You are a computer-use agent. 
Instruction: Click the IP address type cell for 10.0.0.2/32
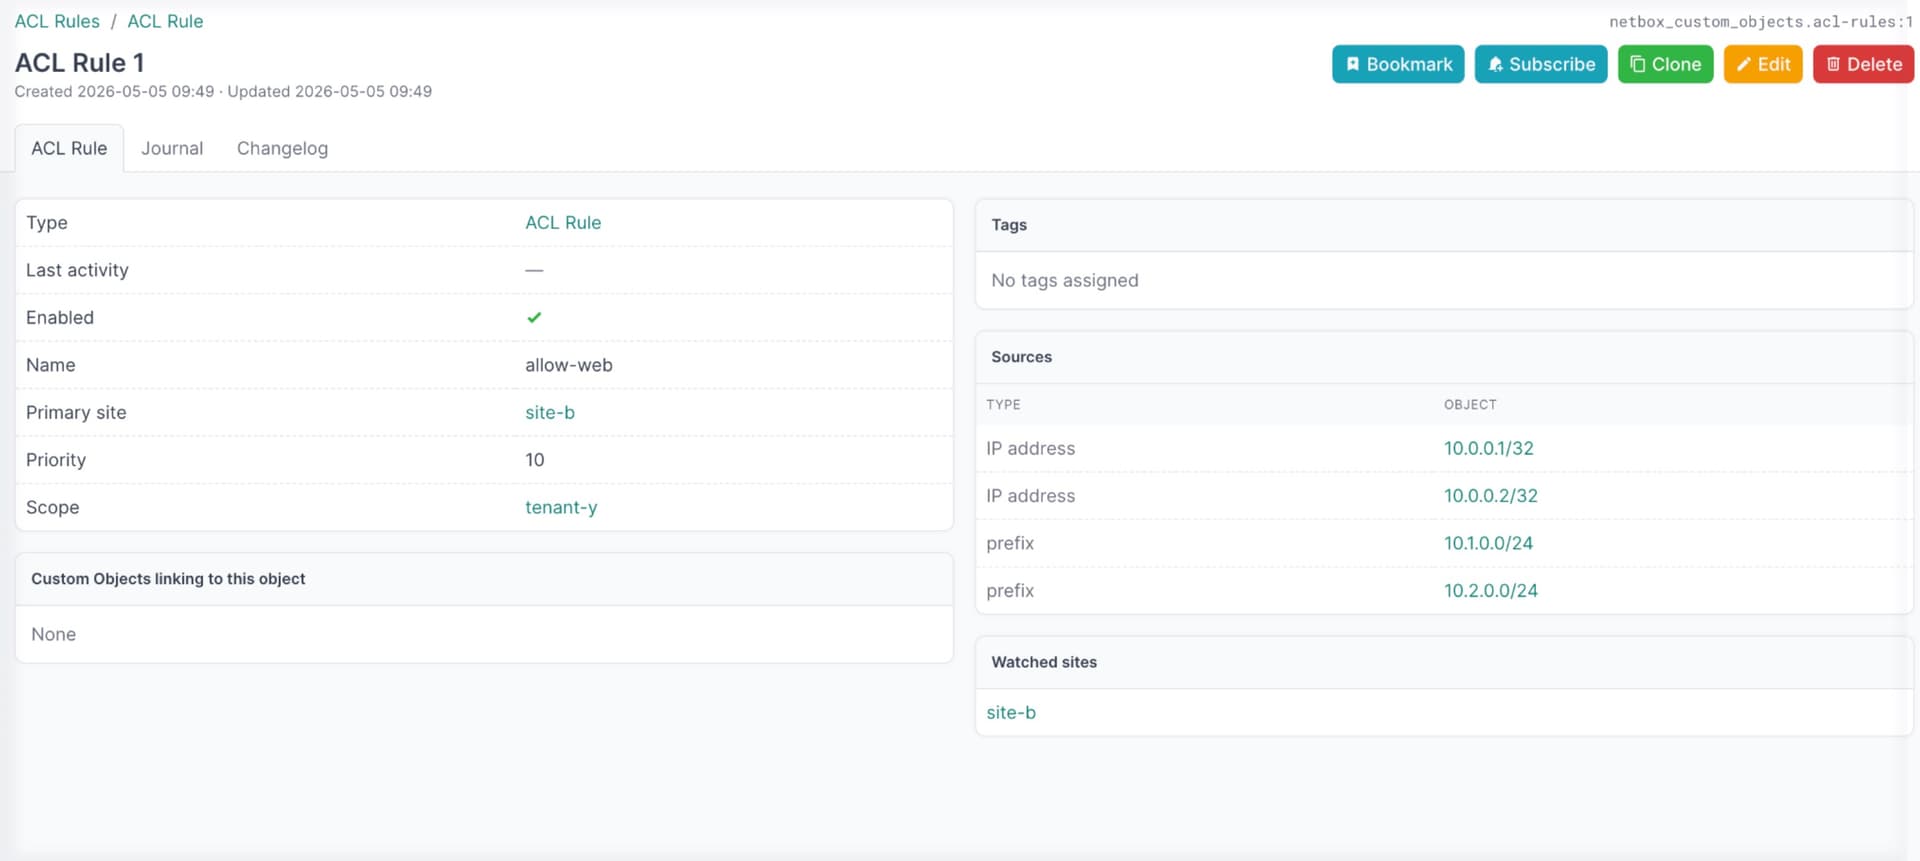pos(1030,495)
